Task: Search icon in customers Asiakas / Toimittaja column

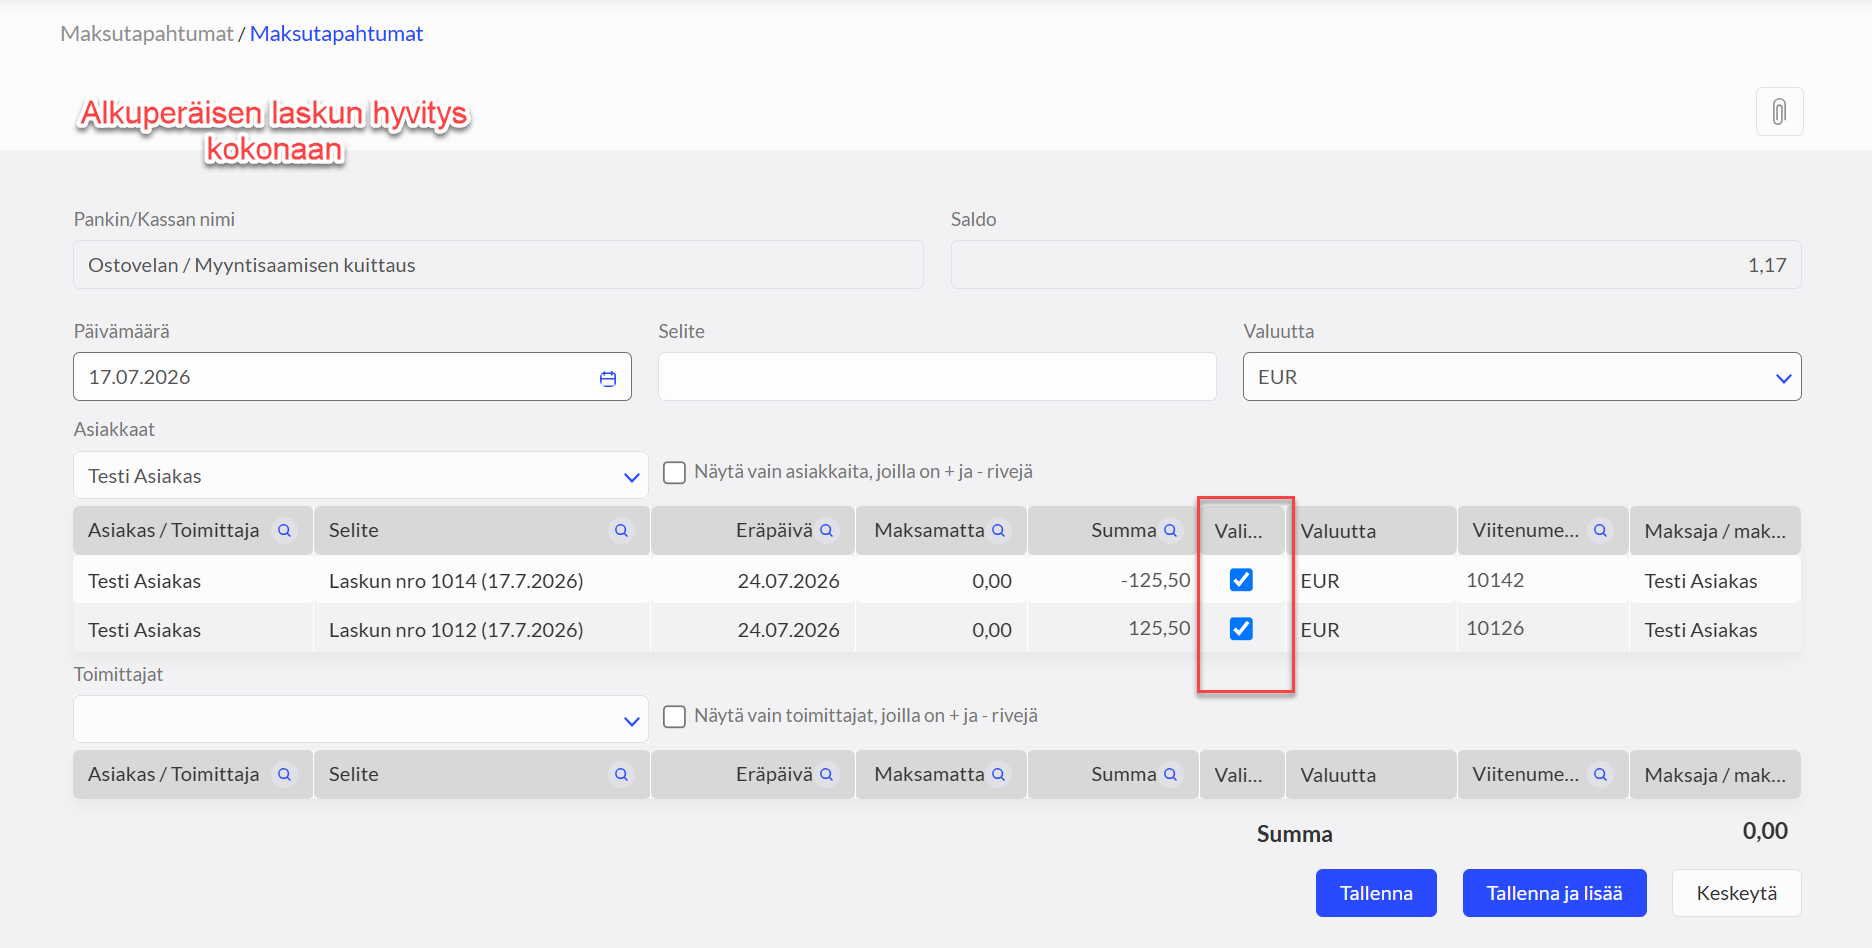Action: click(x=285, y=531)
